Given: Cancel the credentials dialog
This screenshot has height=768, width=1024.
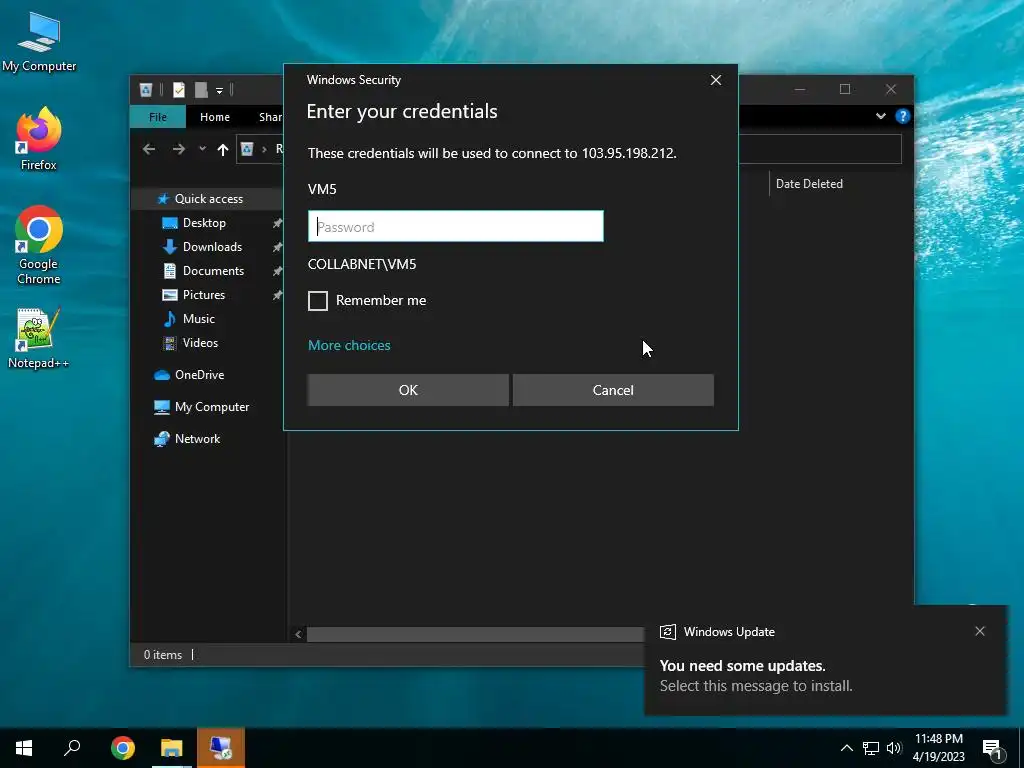Looking at the screenshot, I should pyautogui.click(x=613, y=390).
